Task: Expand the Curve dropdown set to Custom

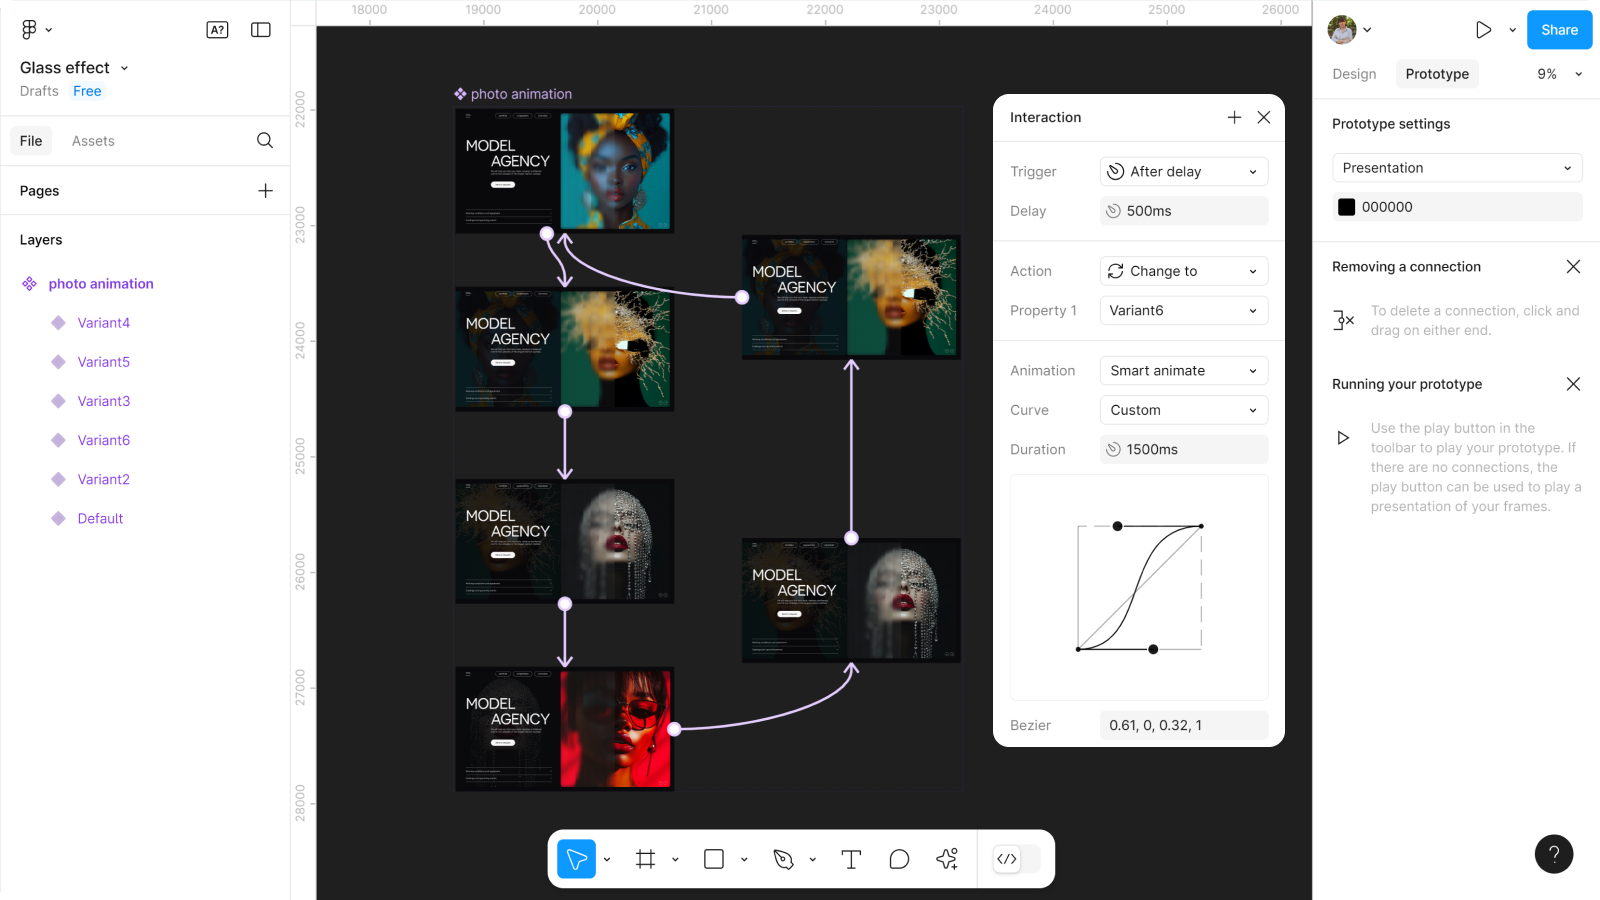Action: pos(1183,410)
